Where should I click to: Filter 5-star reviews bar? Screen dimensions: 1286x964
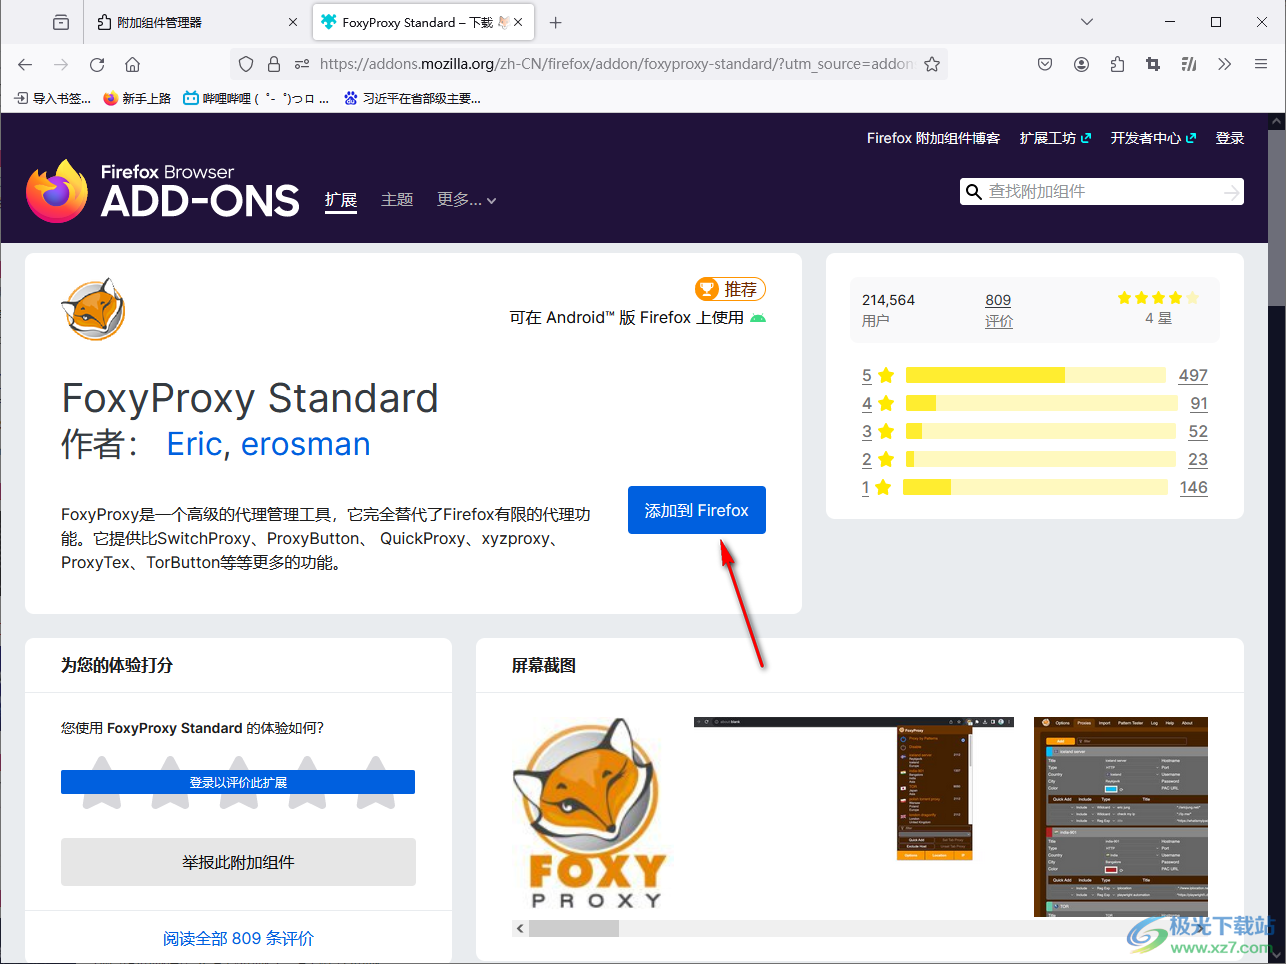pyautogui.click(x=1035, y=375)
